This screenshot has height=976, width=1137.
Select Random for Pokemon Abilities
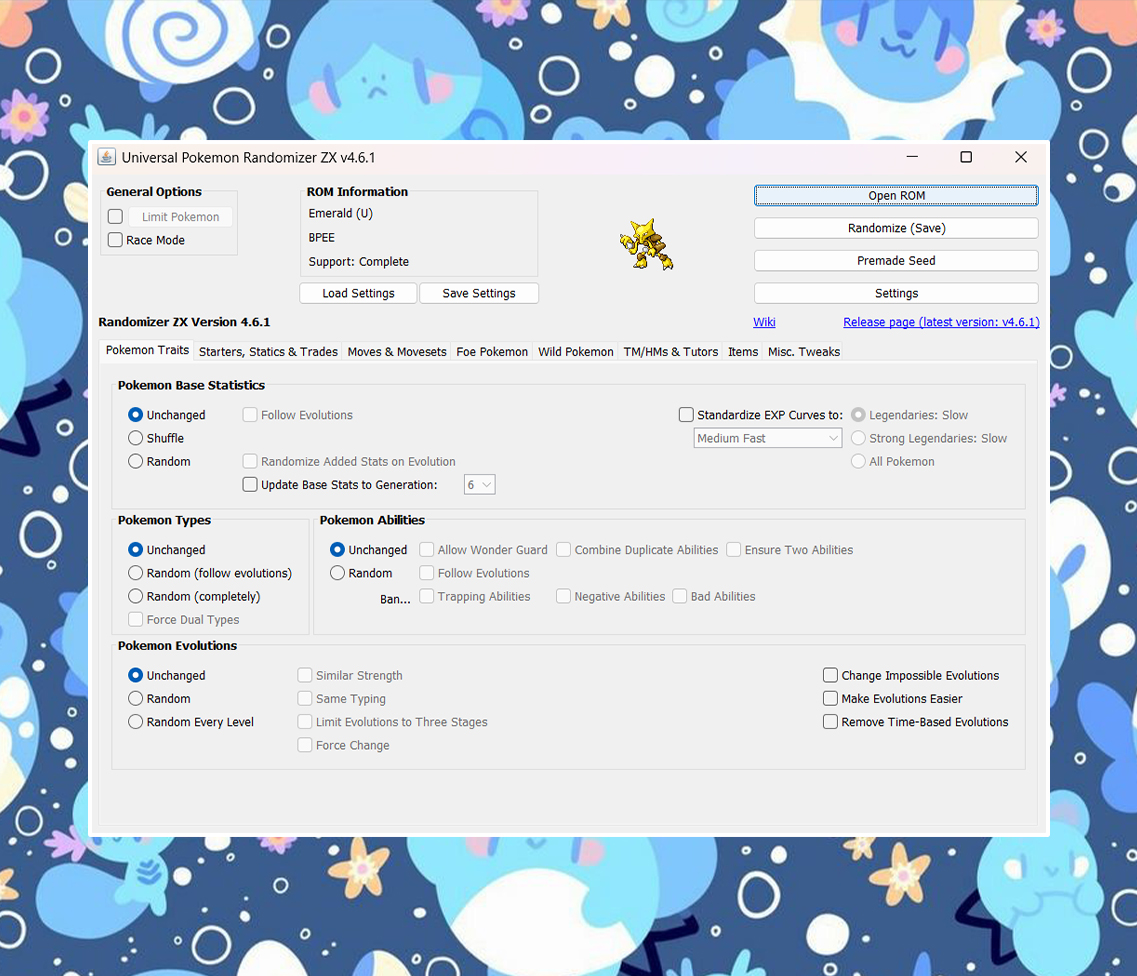(x=338, y=572)
